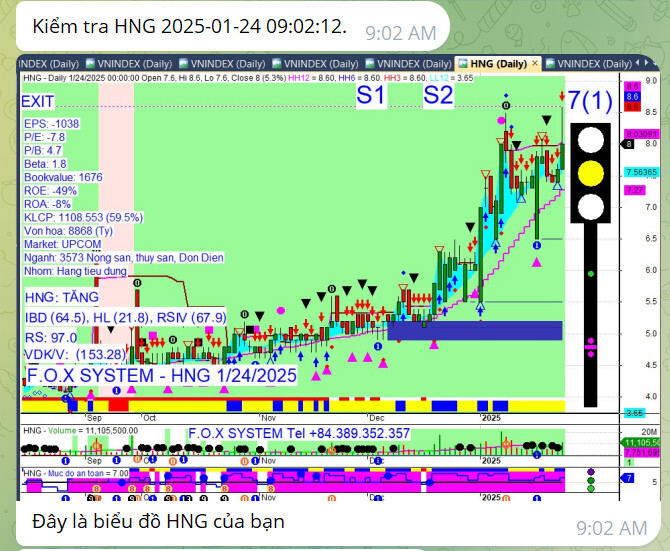Click the HNG Daily OHLC header line
670x551 pixels.
[248, 78]
